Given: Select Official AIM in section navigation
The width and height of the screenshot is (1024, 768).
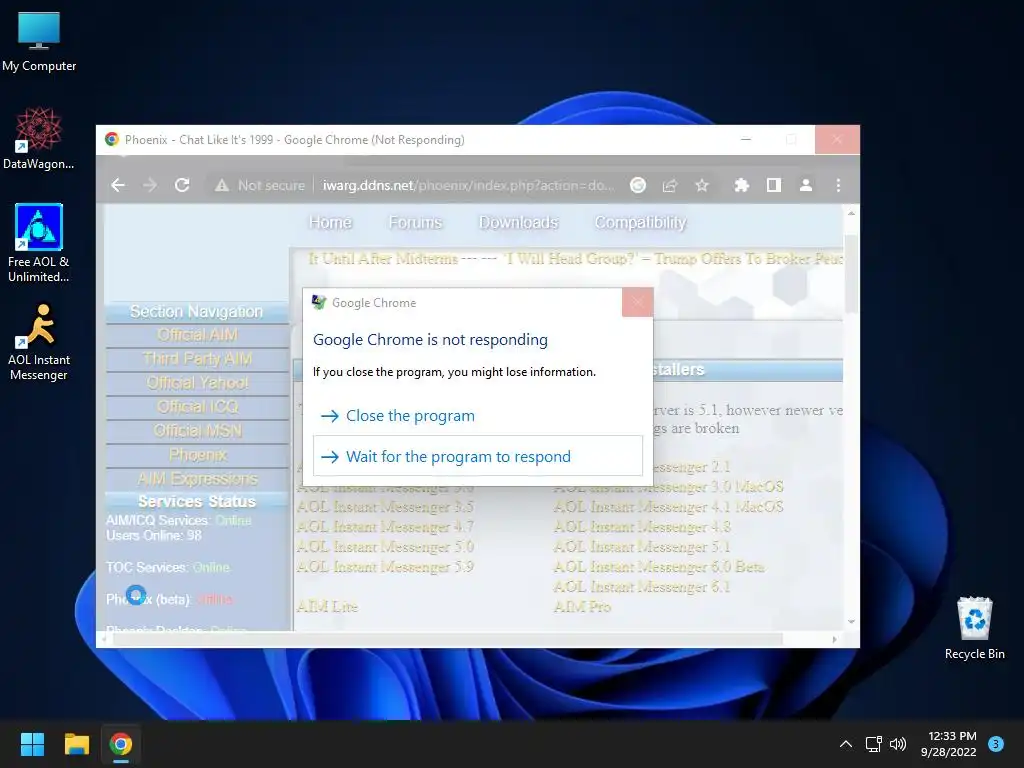Looking at the screenshot, I should pos(197,335).
